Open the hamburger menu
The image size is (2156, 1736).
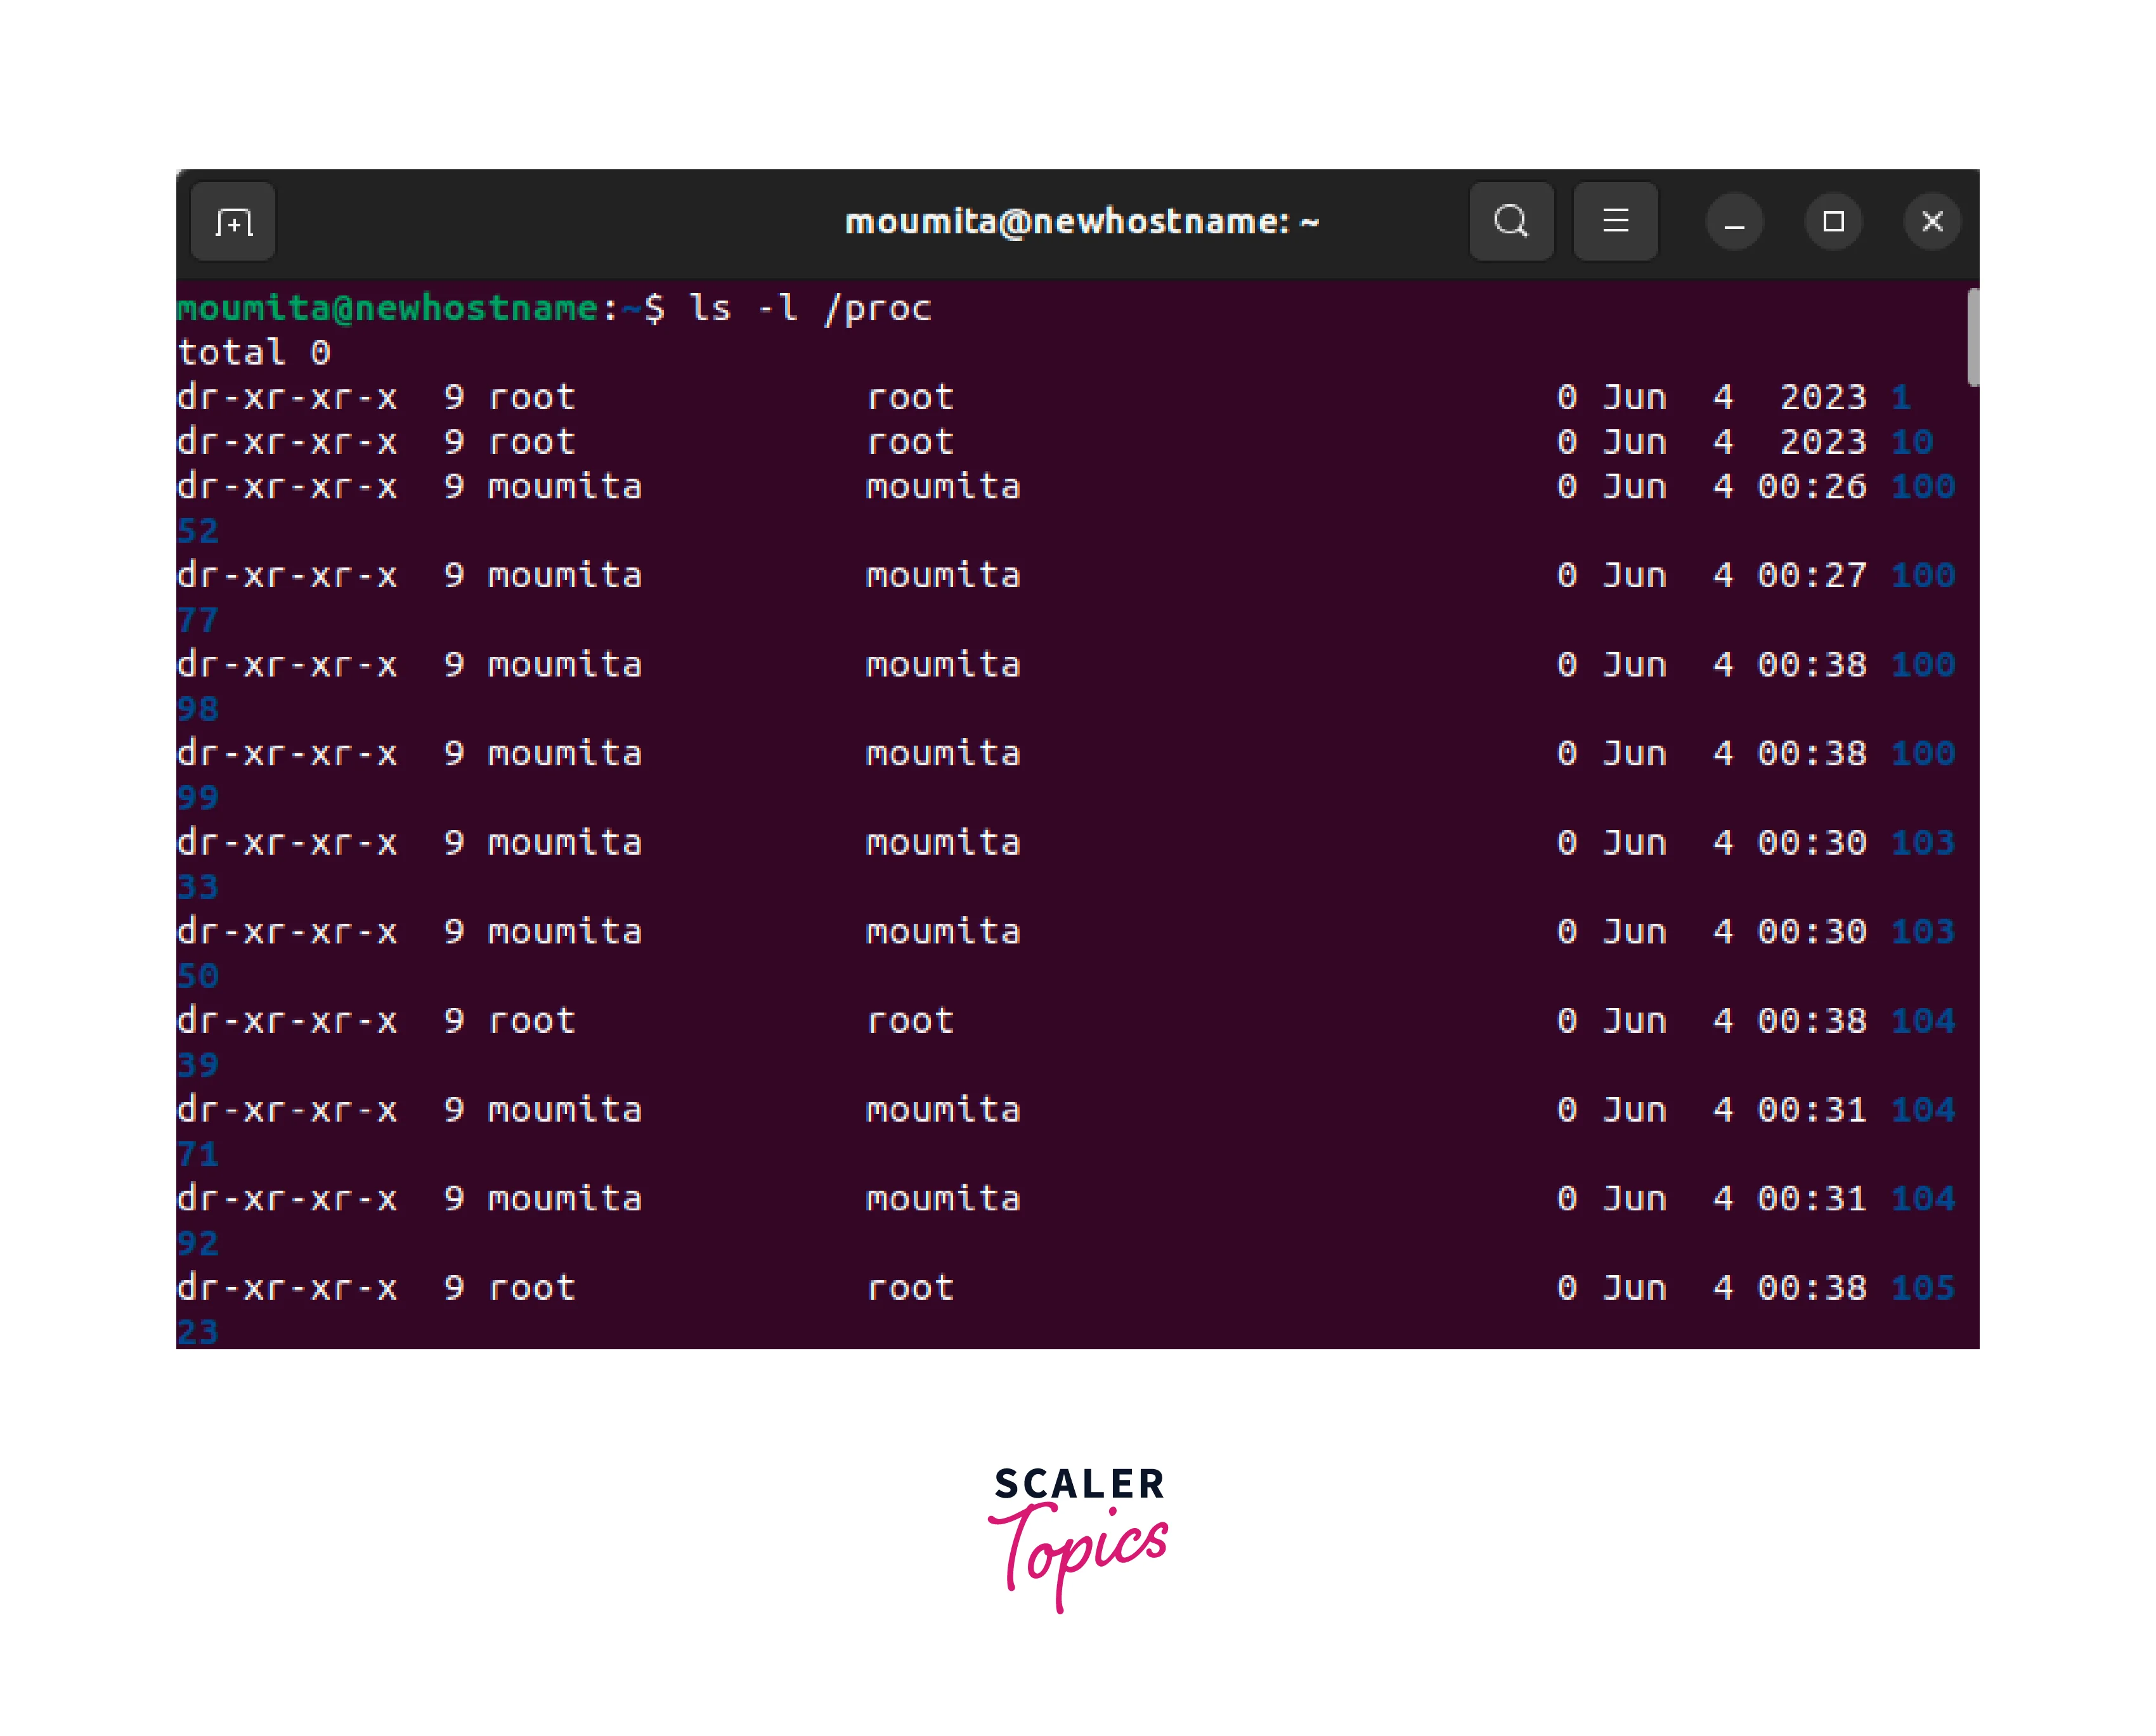1615,221
